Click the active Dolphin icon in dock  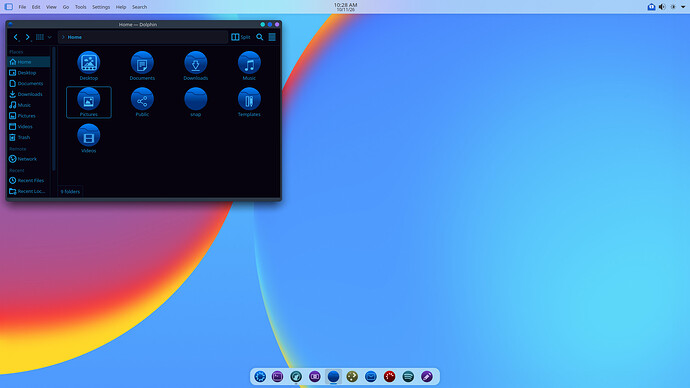(x=334, y=377)
